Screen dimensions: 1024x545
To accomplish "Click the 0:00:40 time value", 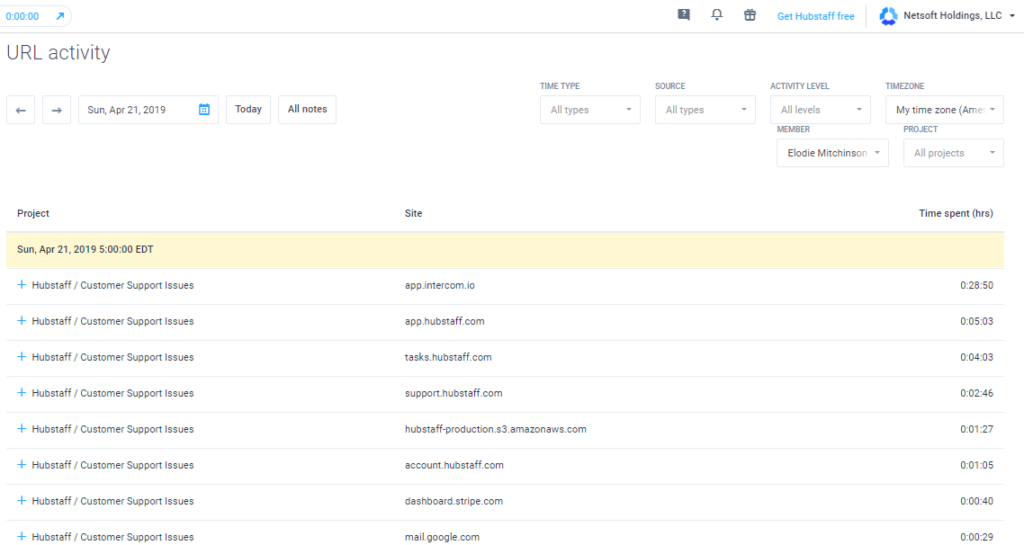I will point(976,501).
